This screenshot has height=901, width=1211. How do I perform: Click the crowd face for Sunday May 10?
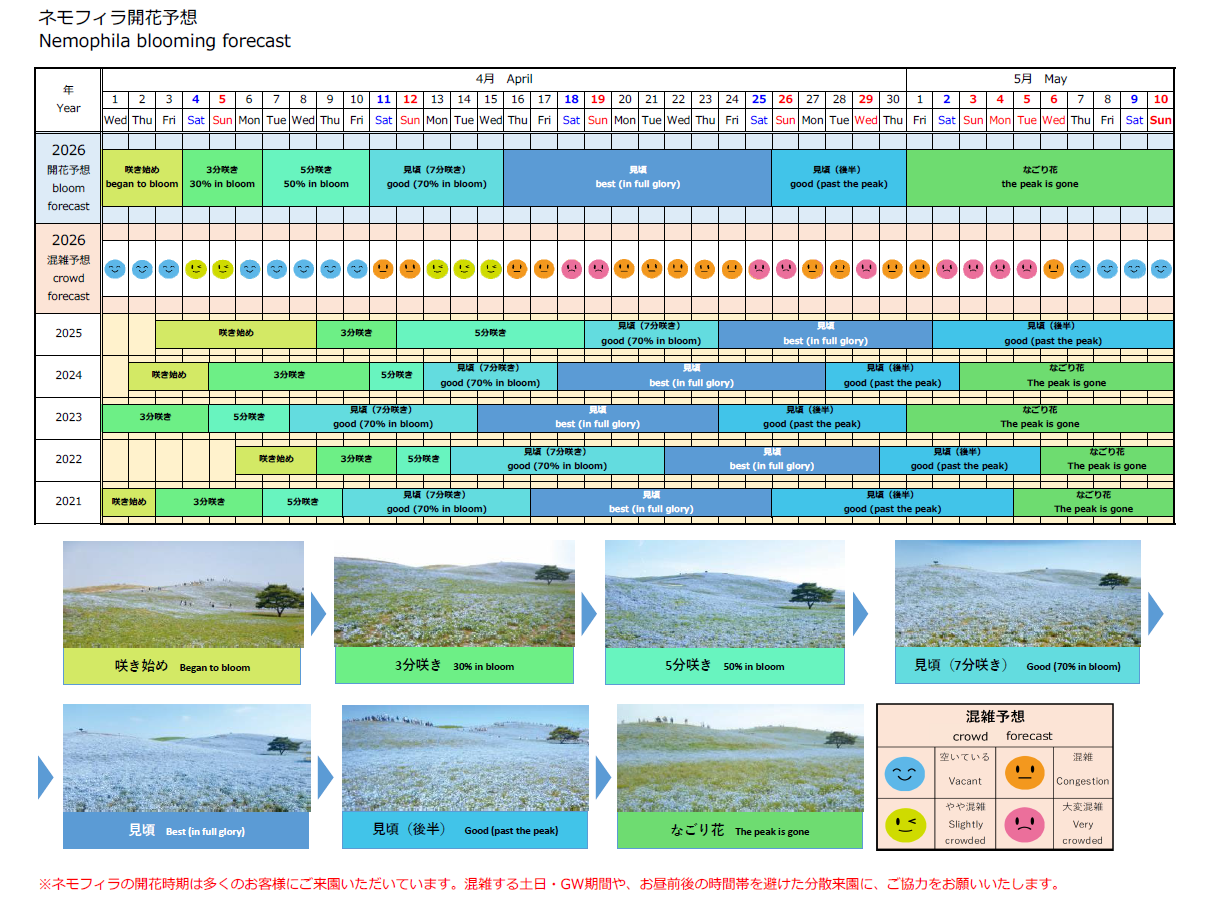pos(1160,269)
